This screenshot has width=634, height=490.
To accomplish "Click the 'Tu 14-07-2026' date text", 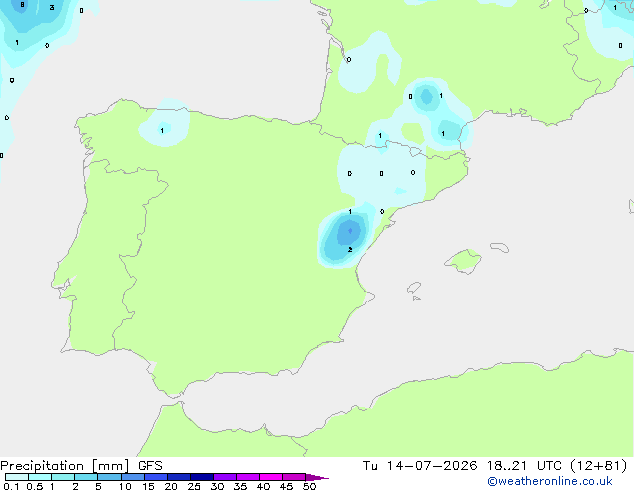I will [x=420, y=466].
